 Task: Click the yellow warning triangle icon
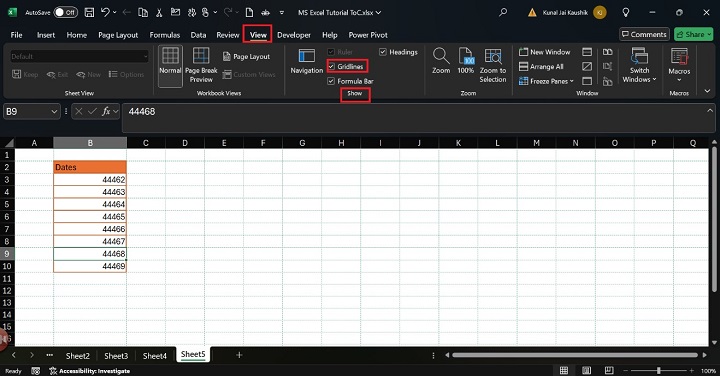(532, 12)
